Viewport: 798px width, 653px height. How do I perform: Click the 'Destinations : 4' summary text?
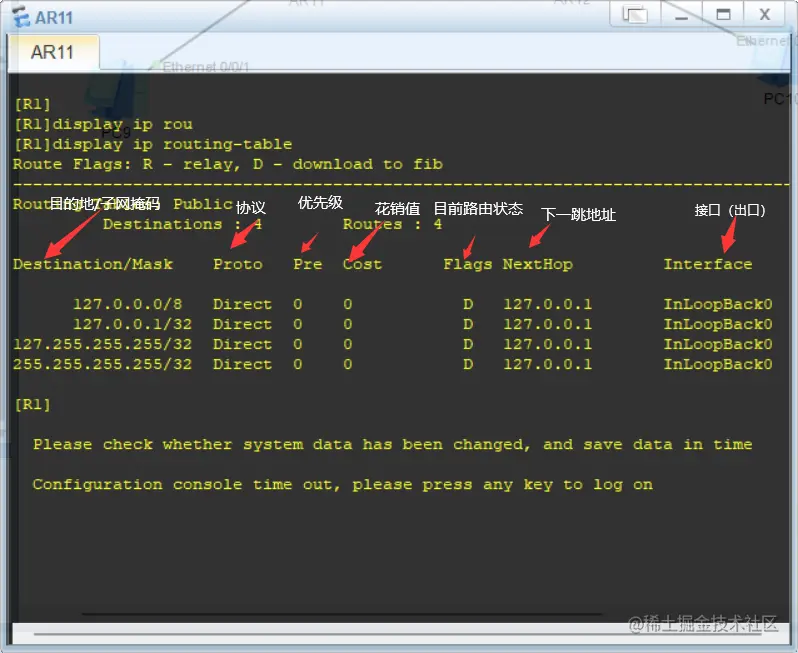[x=183, y=224]
